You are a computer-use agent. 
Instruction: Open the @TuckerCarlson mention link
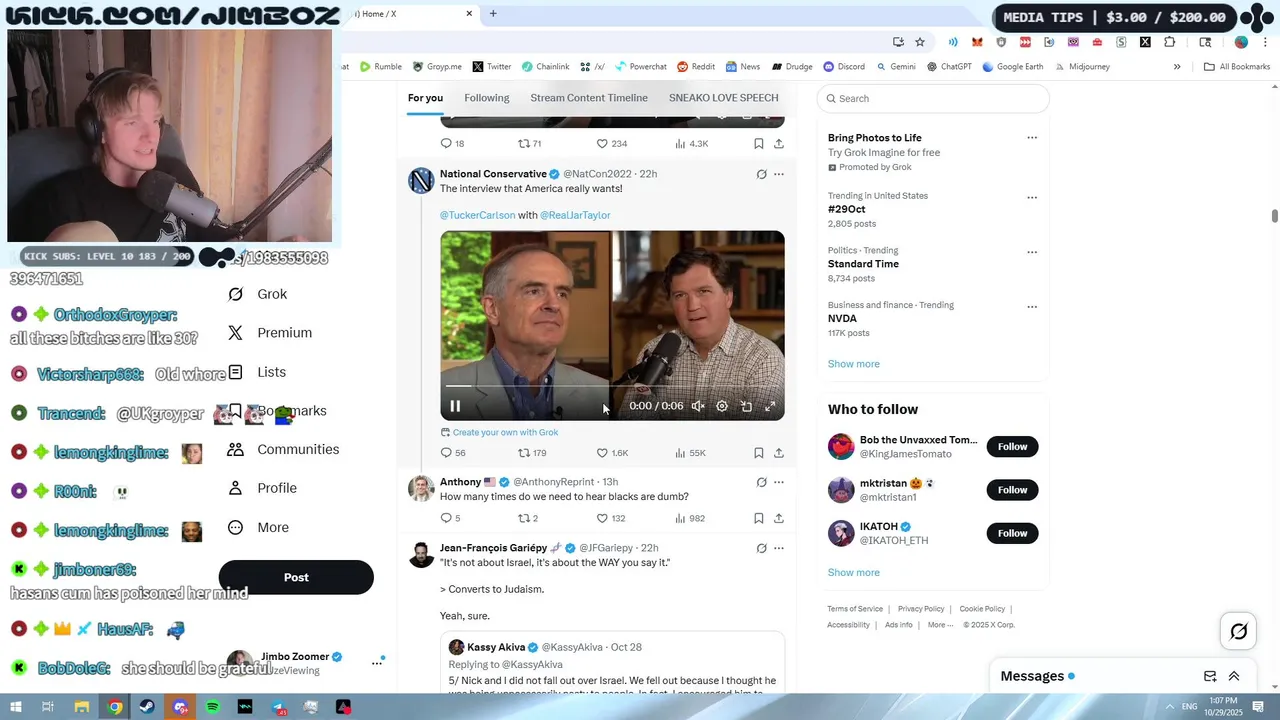click(x=478, y=215)
